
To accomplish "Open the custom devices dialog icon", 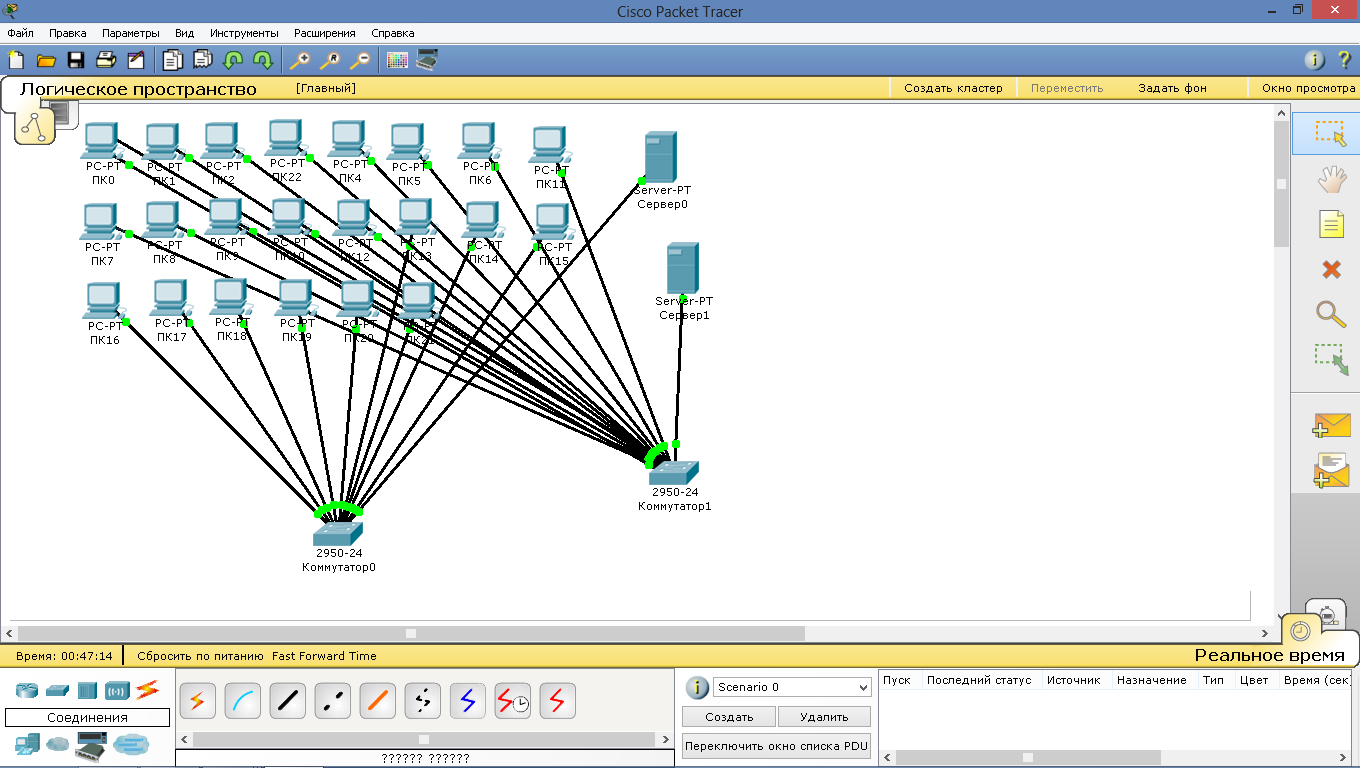I will pyautogui.click(x=427, y=60).
